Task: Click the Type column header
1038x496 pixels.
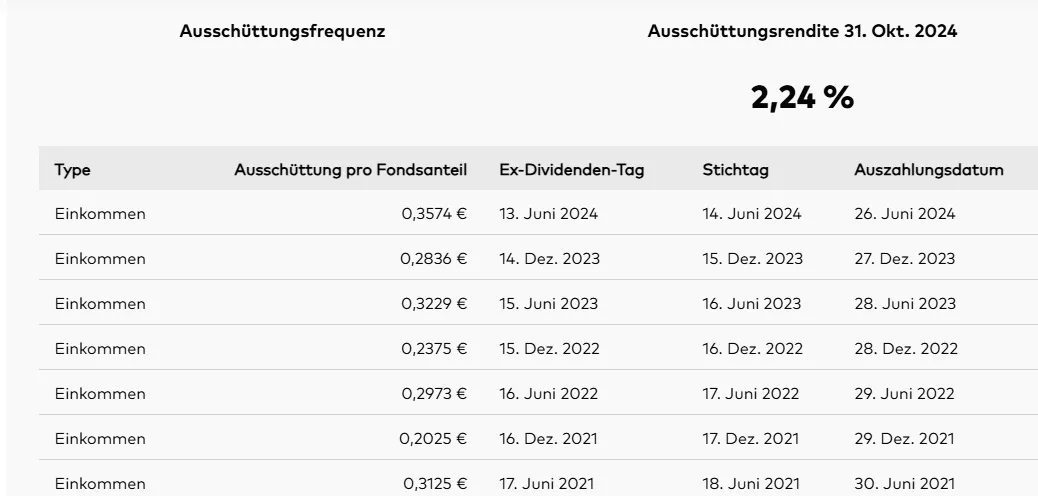Action: [x=72, y=170]
